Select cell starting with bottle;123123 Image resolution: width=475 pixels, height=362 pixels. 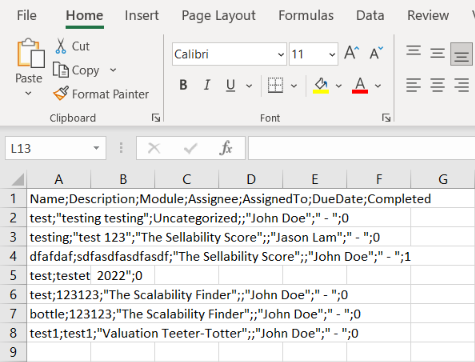[x=59, y=314]
